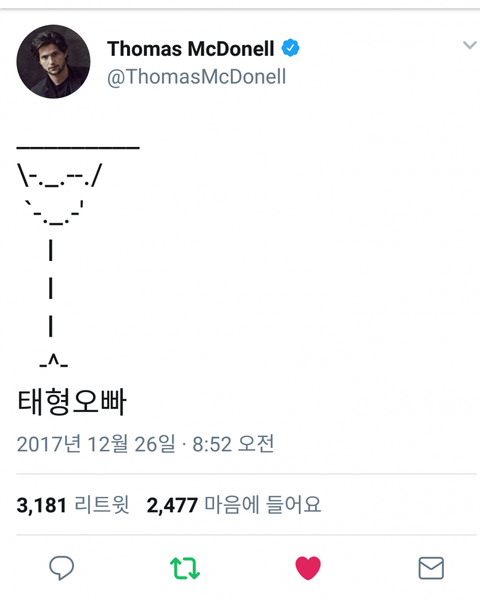Screen dimensions: 480x600
Task: Click the blue verified badge
Action: pos(291,48)
